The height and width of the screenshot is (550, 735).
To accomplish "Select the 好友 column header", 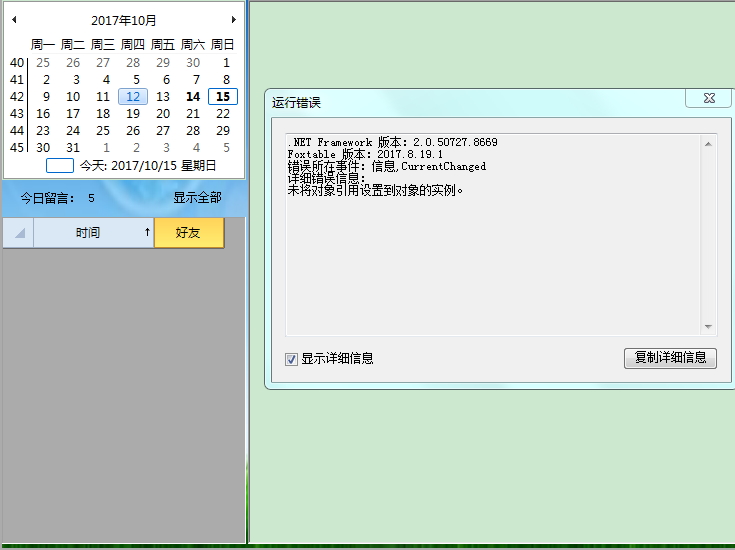I will pyautogui.click(x=189, y=233).
